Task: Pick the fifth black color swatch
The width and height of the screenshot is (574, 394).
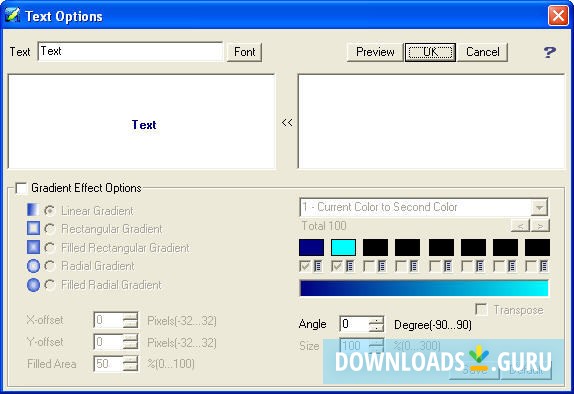Action: pyautogui.click(x=441, y=248)
